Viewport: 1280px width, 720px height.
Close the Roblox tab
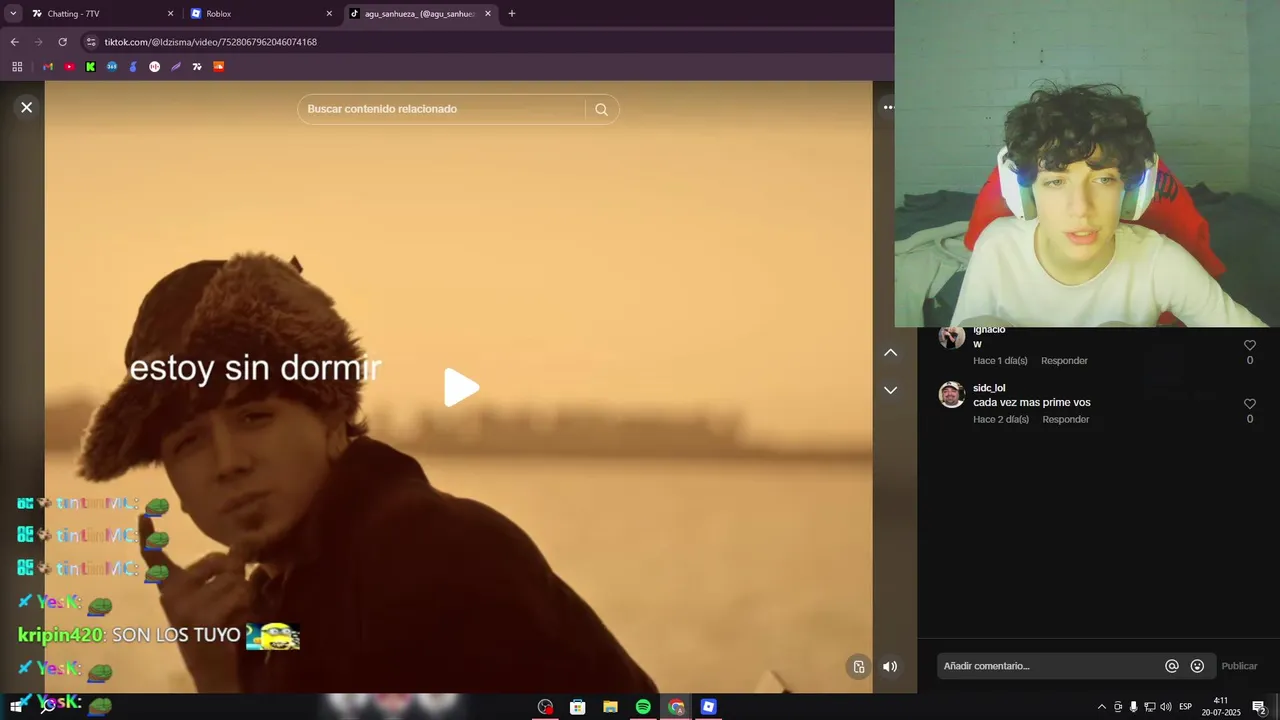click(329, 14)
